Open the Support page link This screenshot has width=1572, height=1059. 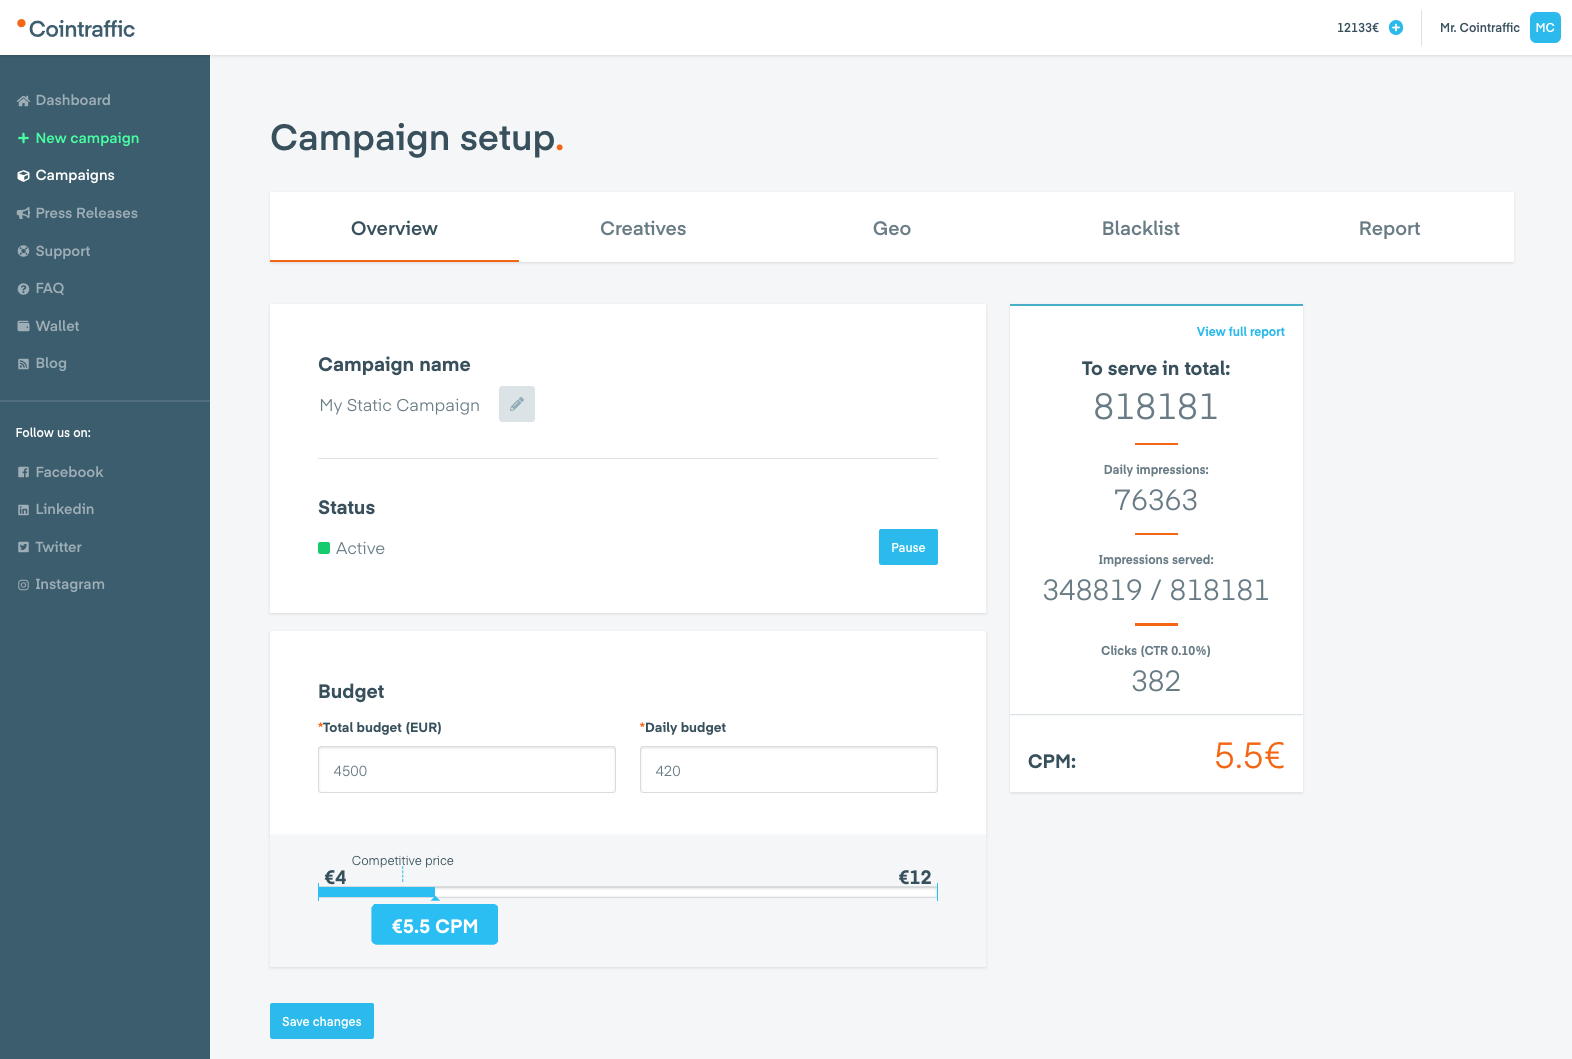63,251
